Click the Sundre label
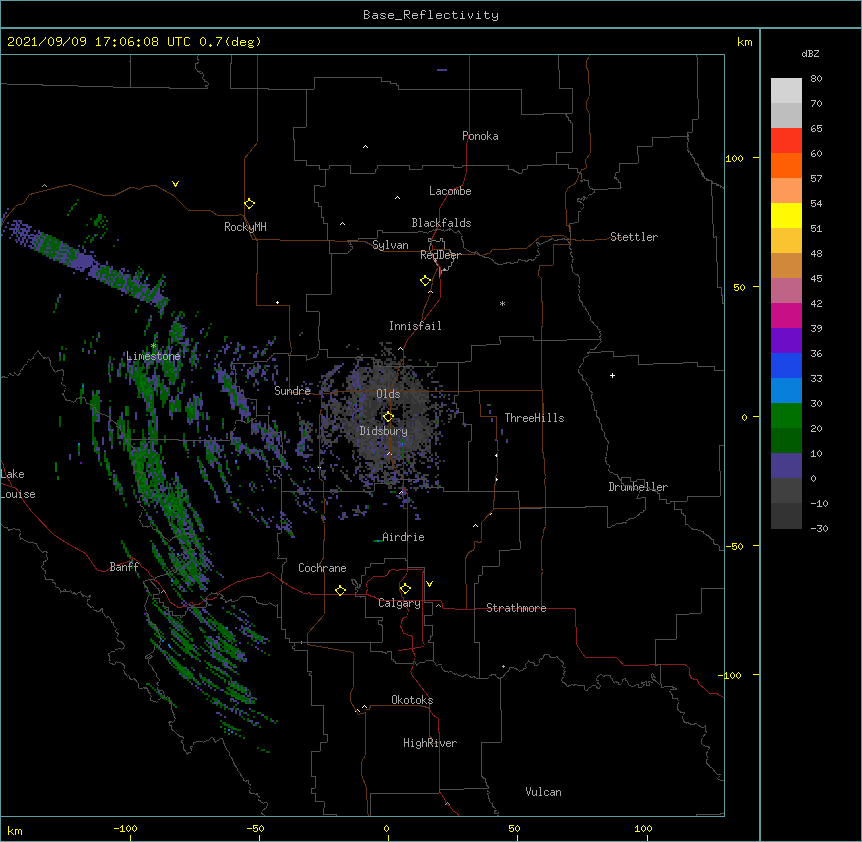 point(292,391)
